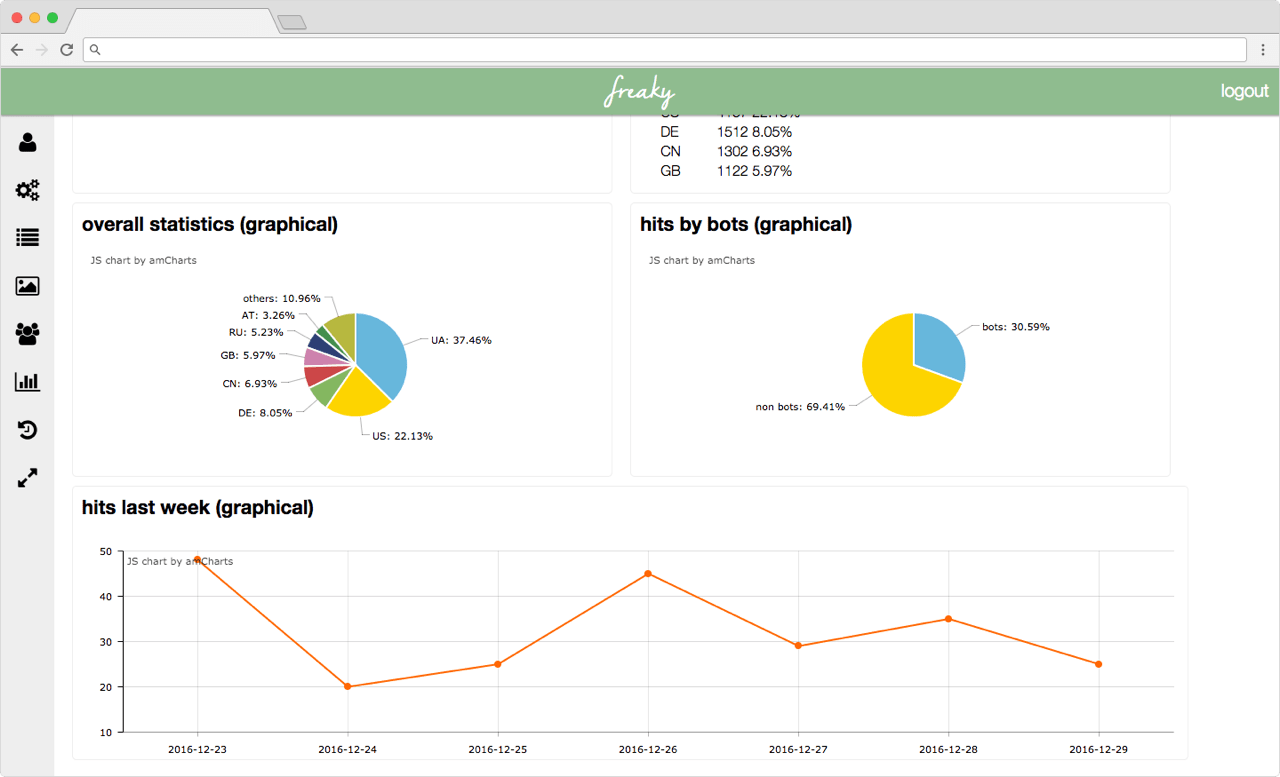
Task: Click the line chart point for 2016-12-23
Action: click(197, 559)
